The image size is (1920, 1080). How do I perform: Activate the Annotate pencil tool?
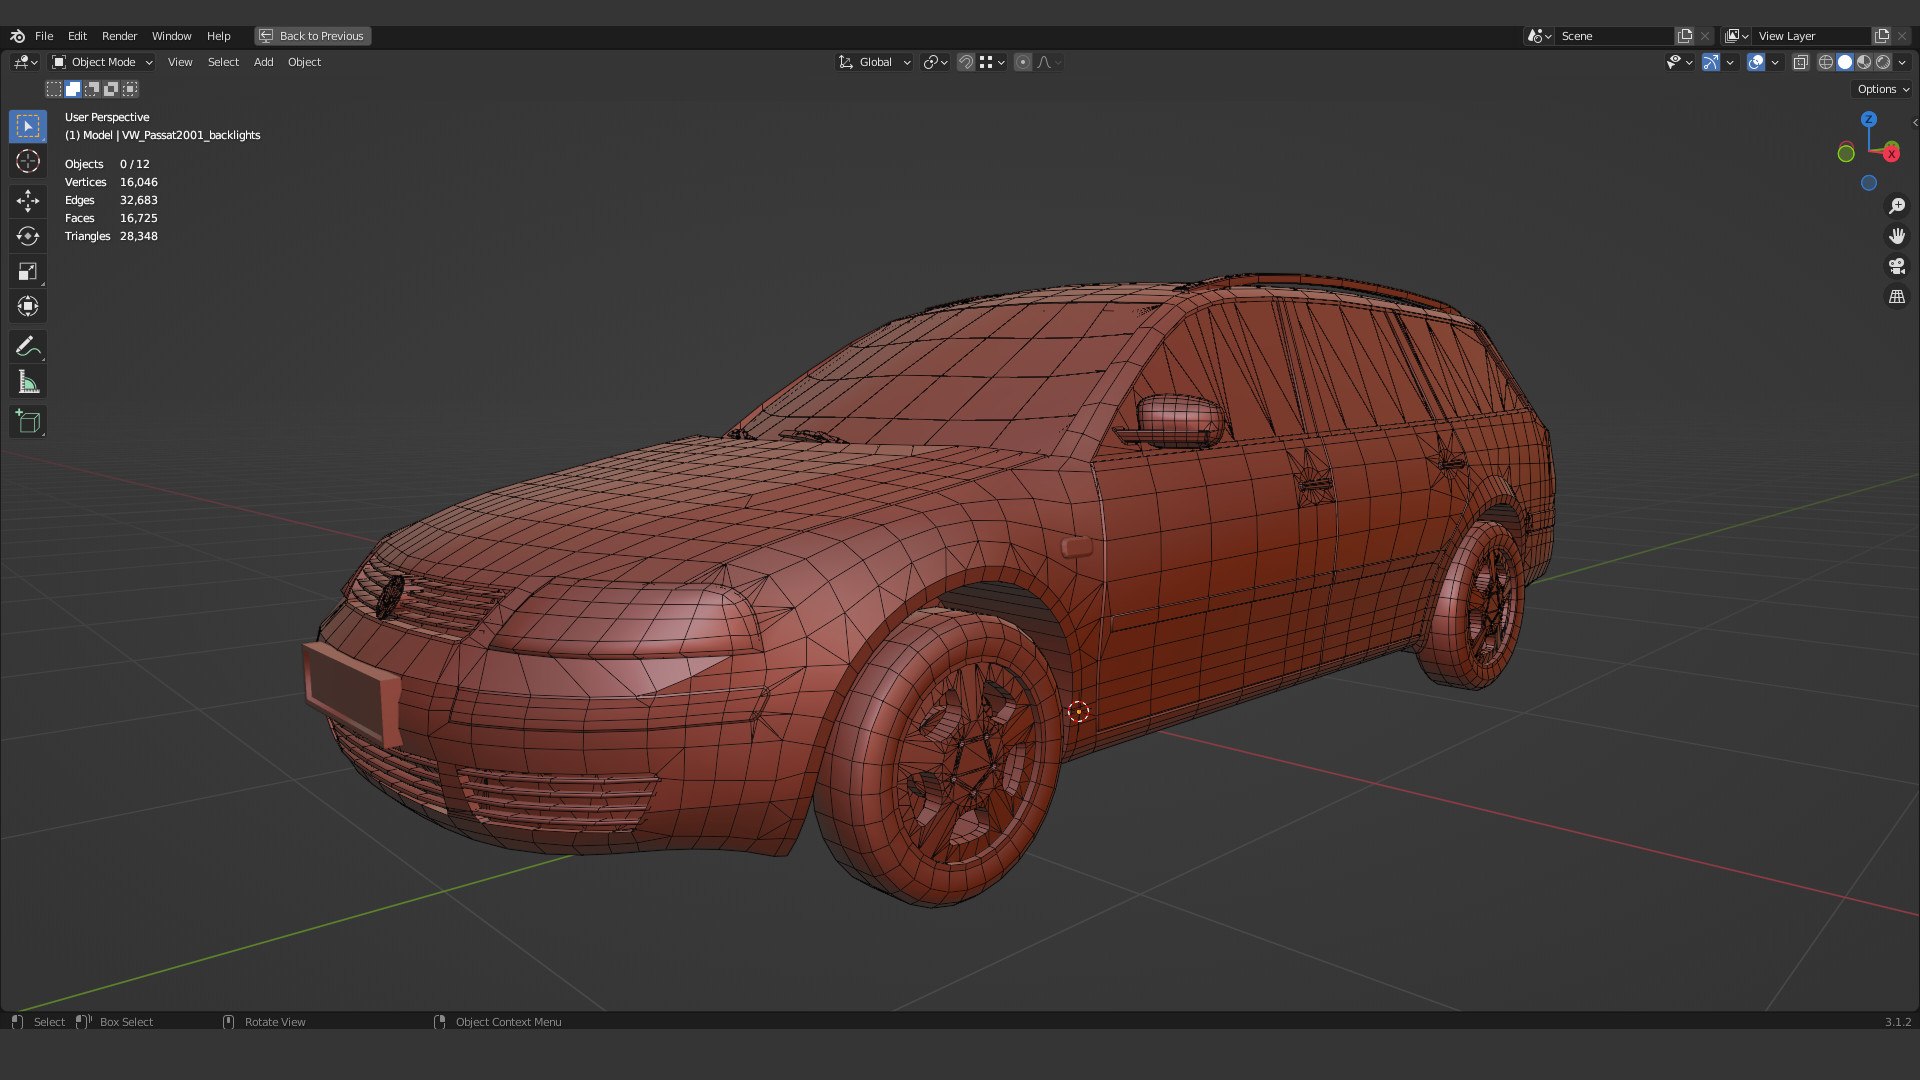[28, 347]
